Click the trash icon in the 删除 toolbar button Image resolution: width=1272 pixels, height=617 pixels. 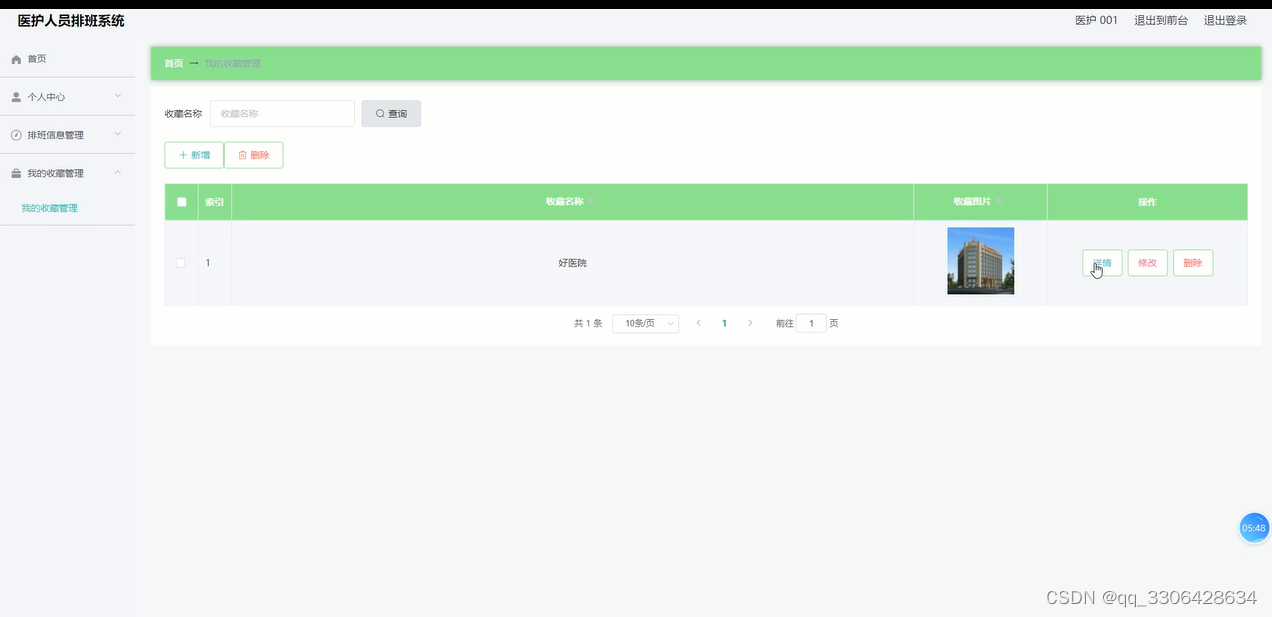point(242,155)
